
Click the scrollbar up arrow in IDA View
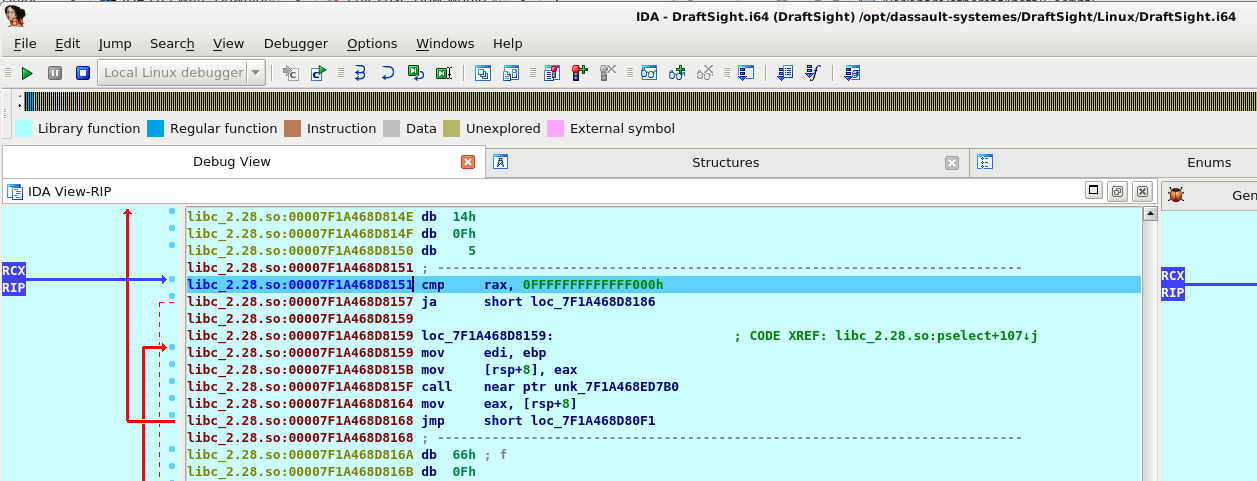[1150, 214]
